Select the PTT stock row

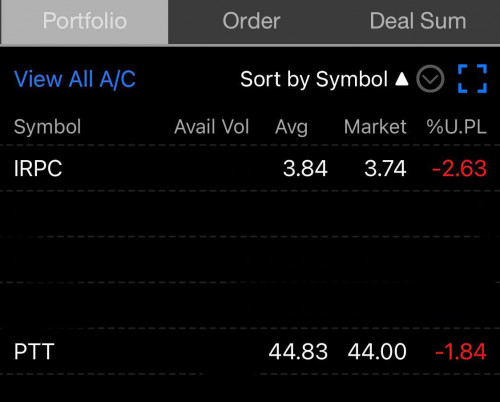pyautogui.click(x=250, y=351)
